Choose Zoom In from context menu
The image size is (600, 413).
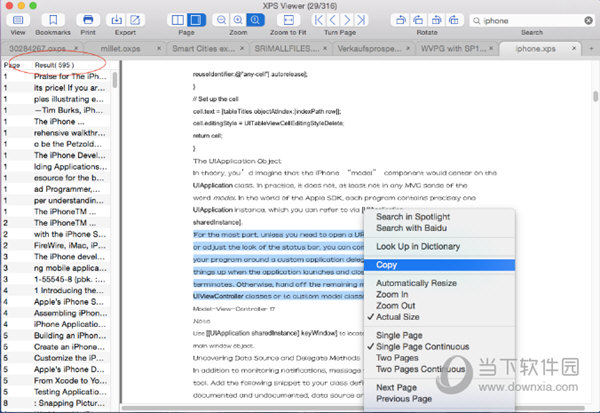pyautogui.click(x=439, y=294)
